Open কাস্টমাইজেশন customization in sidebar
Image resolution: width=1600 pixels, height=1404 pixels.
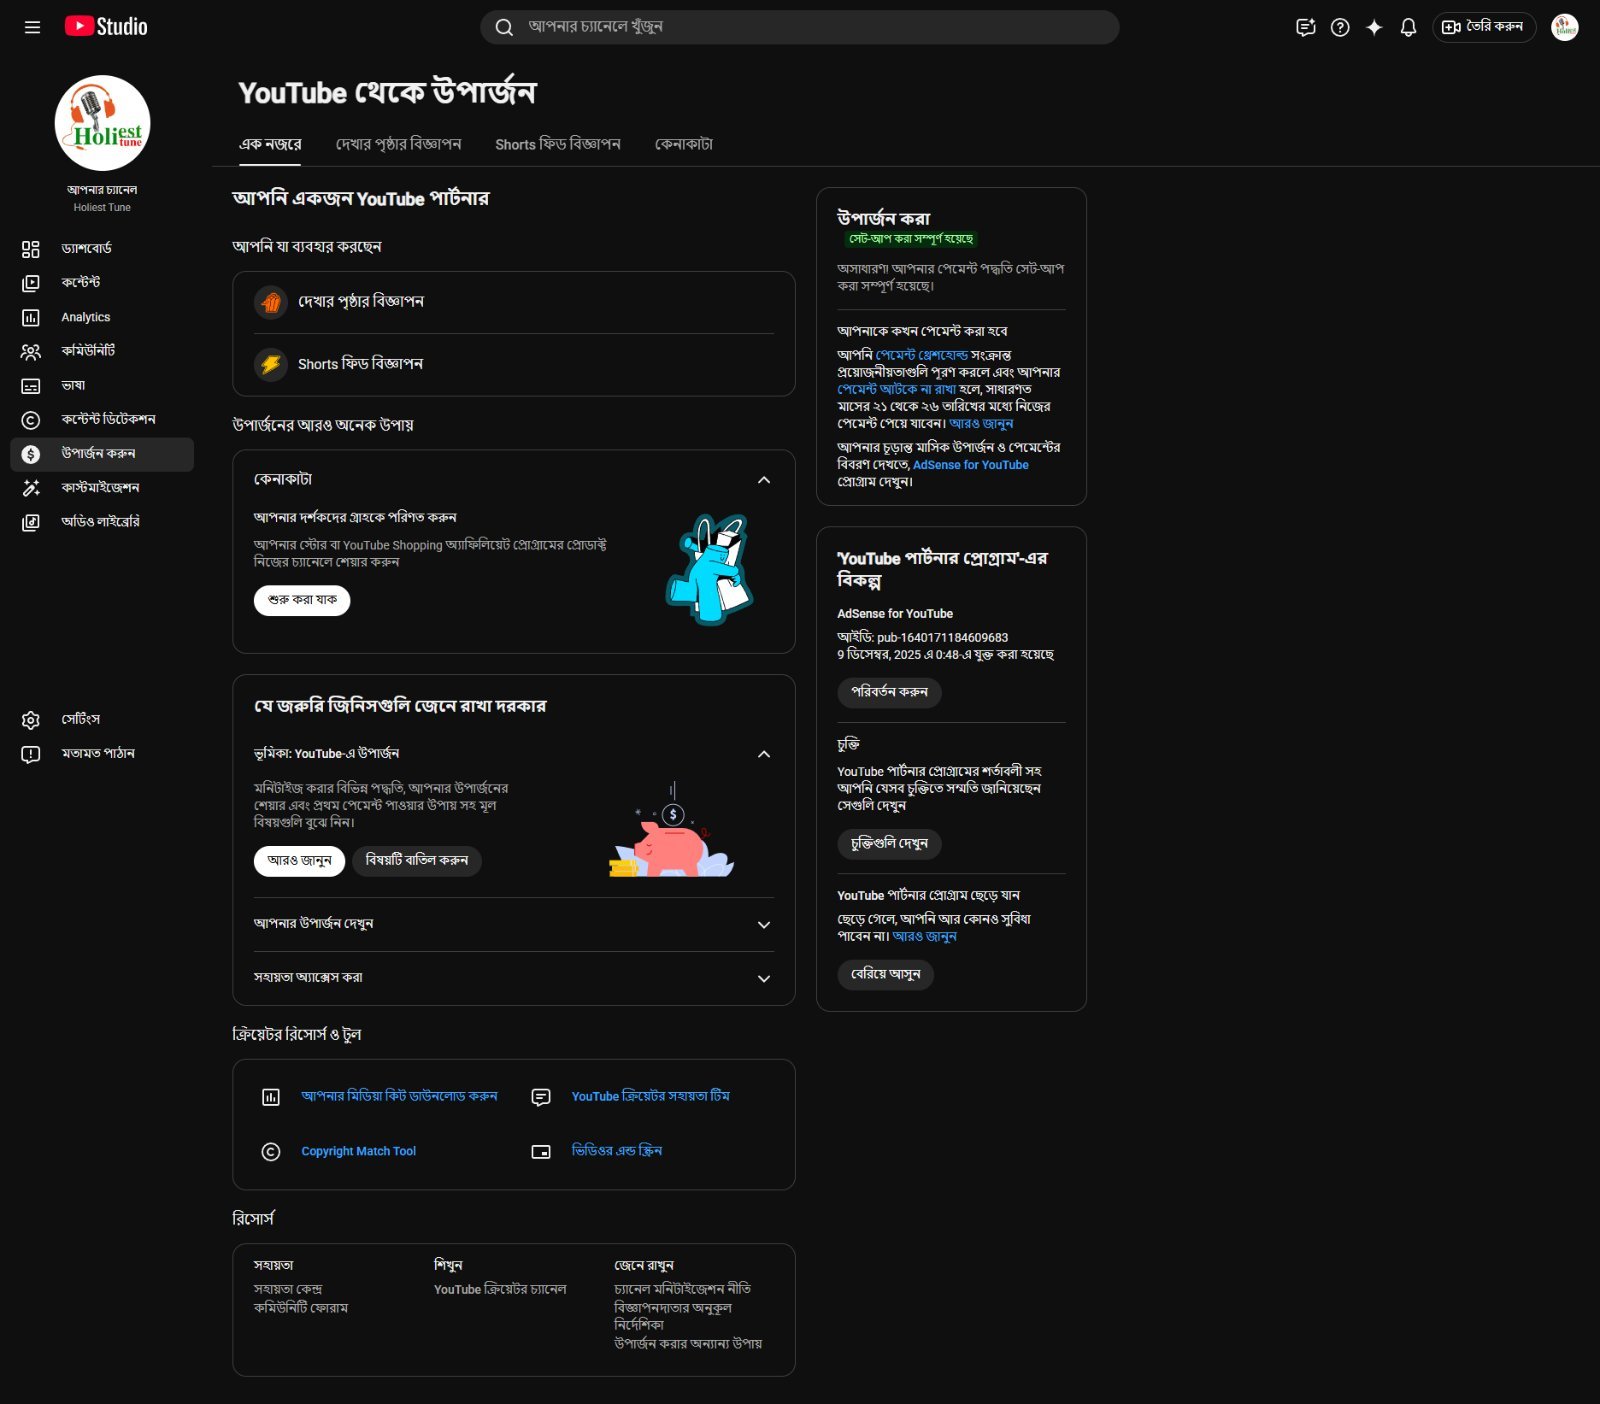point(102,488)
